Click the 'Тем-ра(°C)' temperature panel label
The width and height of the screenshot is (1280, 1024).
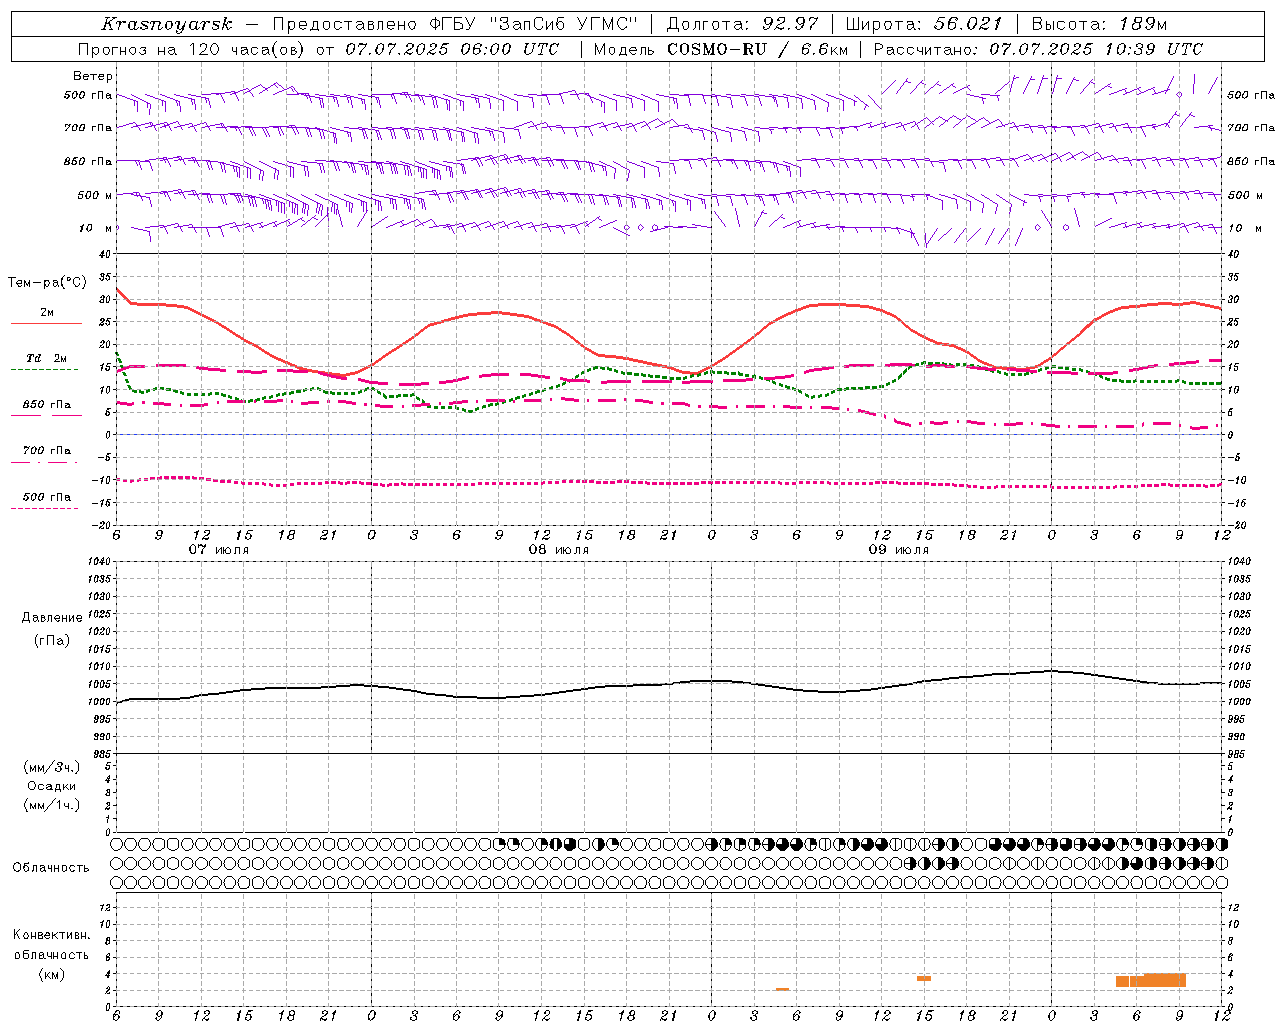click(47, 283)
